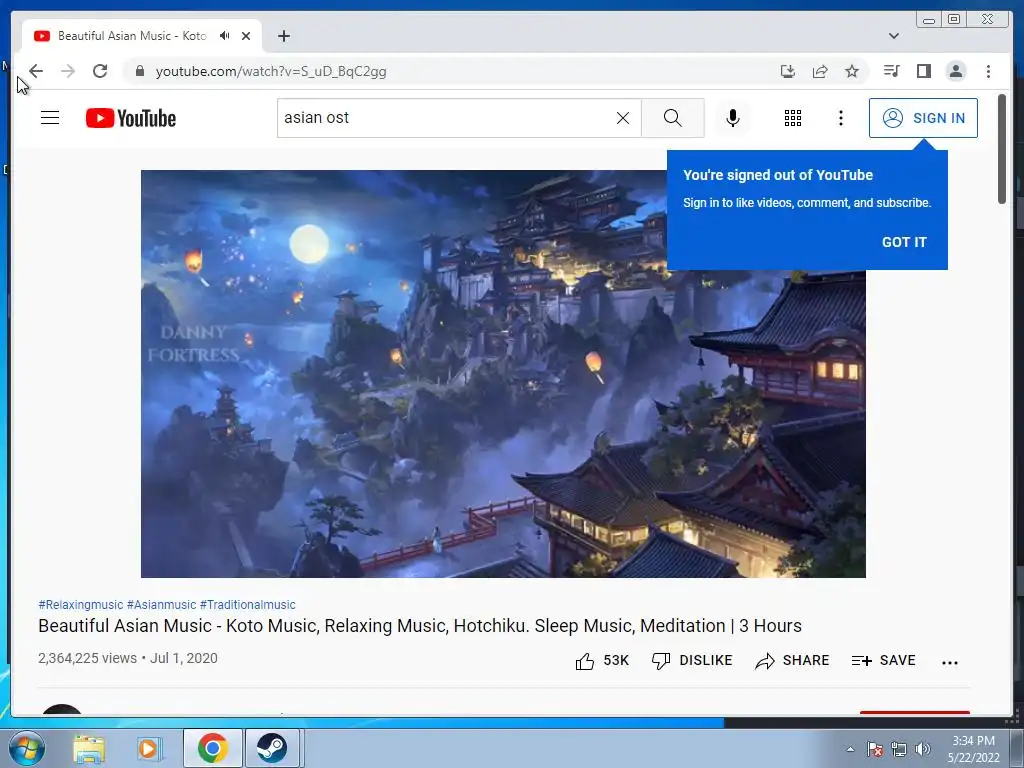Bookmark this page with the star icon
The height and width of the screenshot is (768, 1024).
852,71
